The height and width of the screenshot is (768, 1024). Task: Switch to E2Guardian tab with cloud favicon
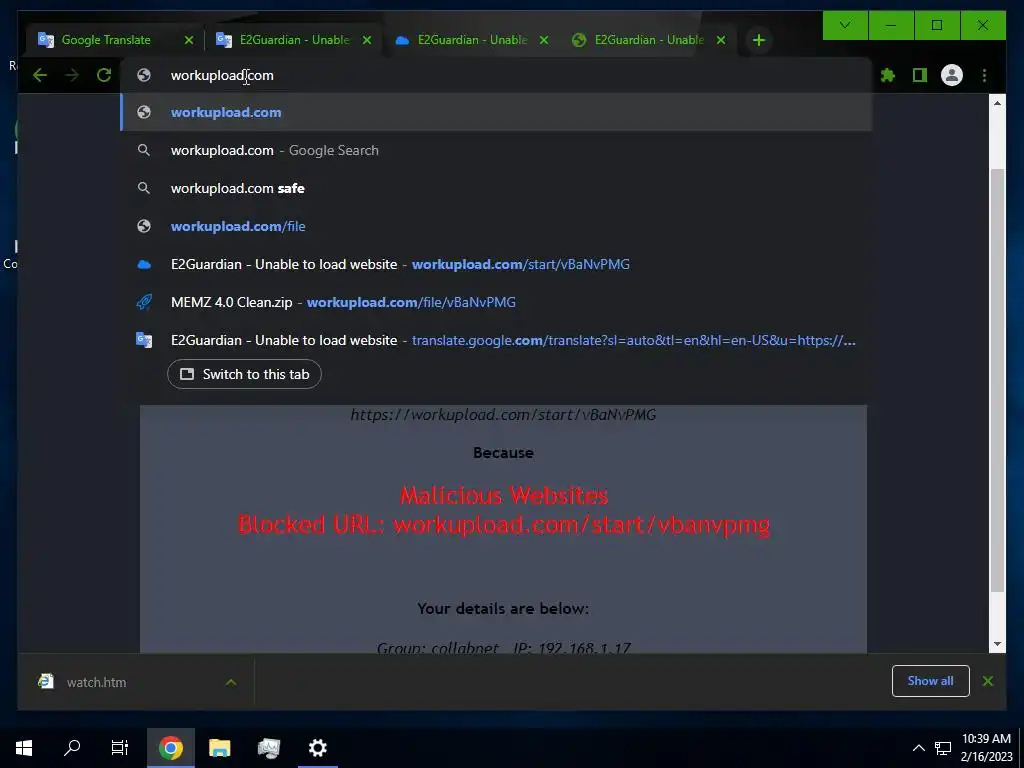[472, 40]
